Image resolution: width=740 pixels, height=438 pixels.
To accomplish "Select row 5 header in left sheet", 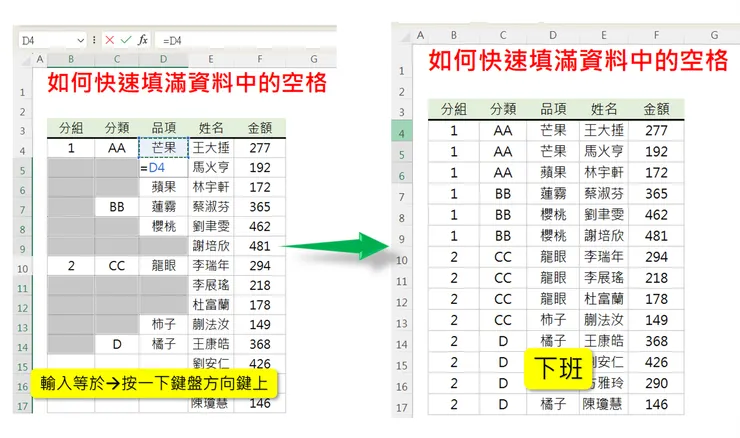I will pos(22,170).
